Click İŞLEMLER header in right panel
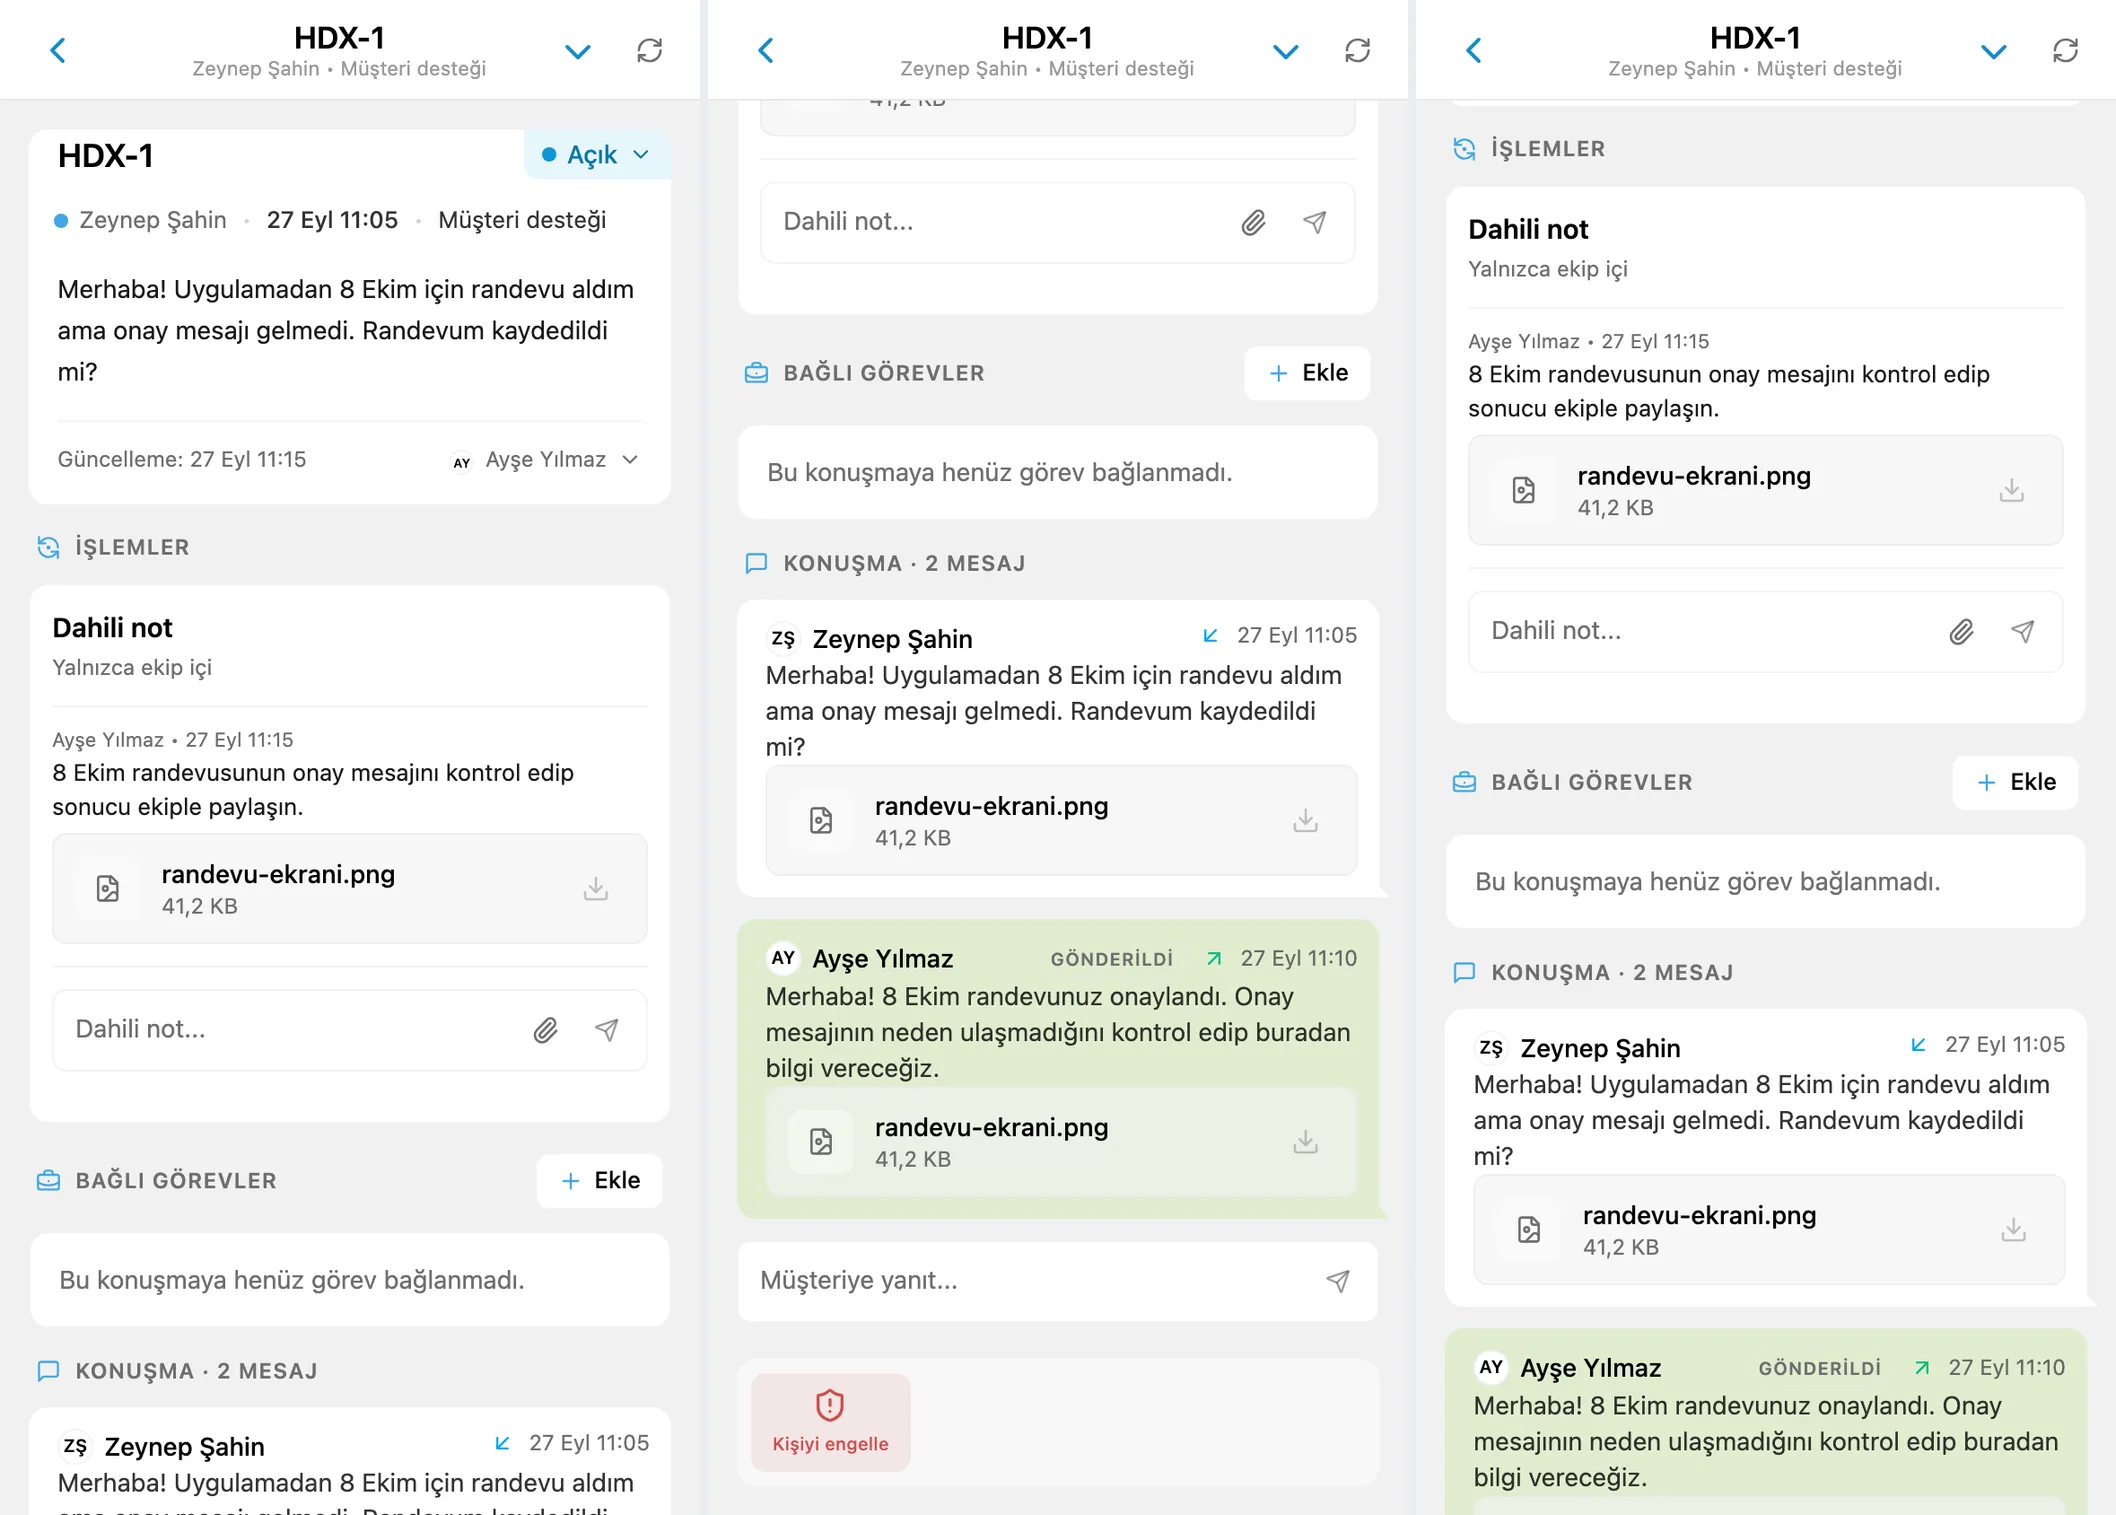2116x1515 pixels. tap(1548, 149)
